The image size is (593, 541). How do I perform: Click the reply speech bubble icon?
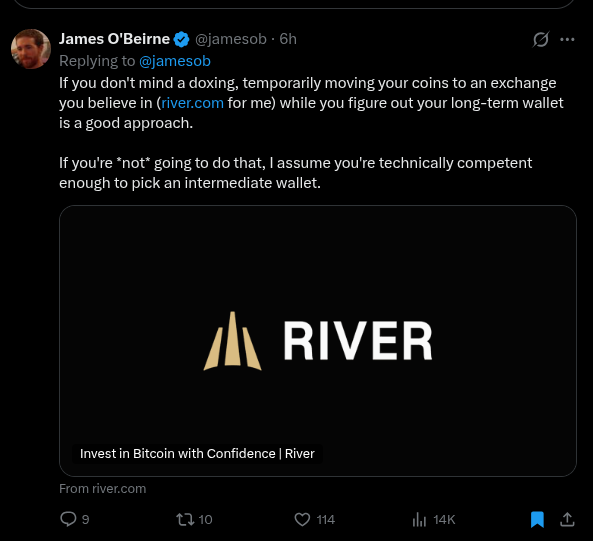pyautogui.click(x=68, y=519)
